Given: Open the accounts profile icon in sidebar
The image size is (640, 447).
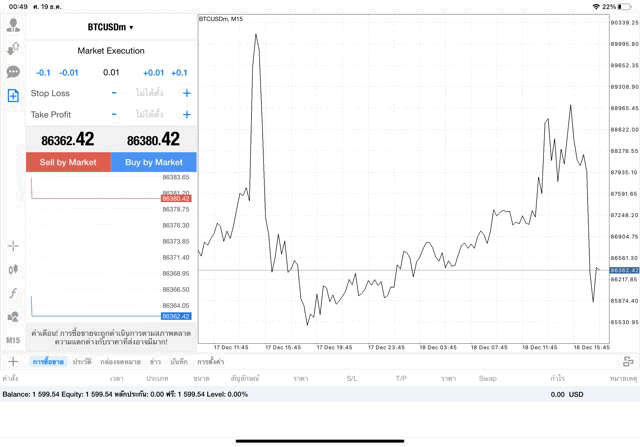Looking at the screenshot, I should (x=13, y=25).
